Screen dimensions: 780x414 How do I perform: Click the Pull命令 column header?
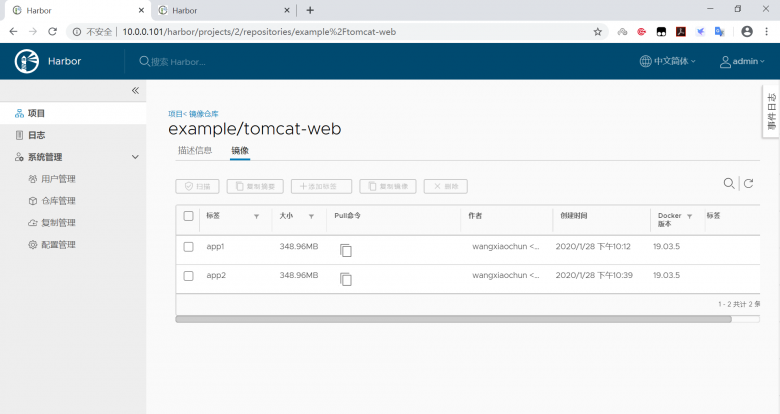coord(347,215)
